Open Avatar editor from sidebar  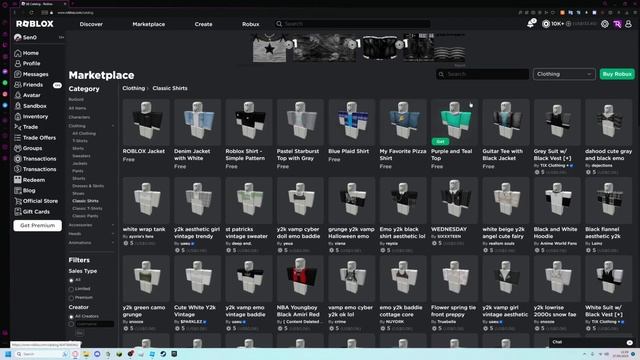[27, 96]
